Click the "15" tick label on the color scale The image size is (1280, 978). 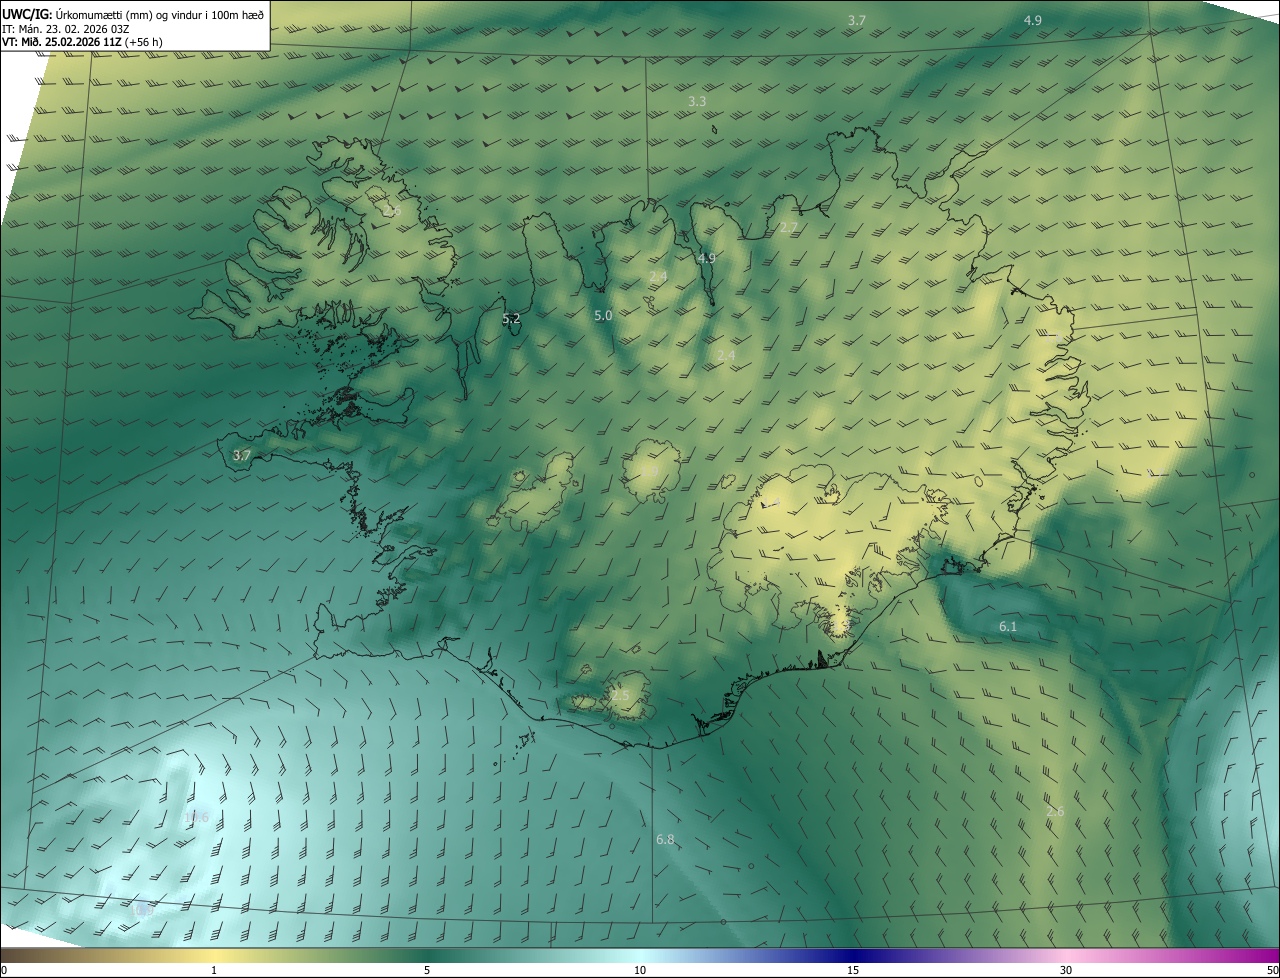[853, 970]
